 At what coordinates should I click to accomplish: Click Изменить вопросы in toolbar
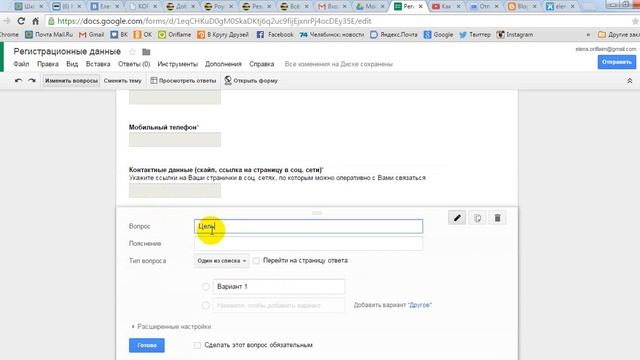click(71, 81)
